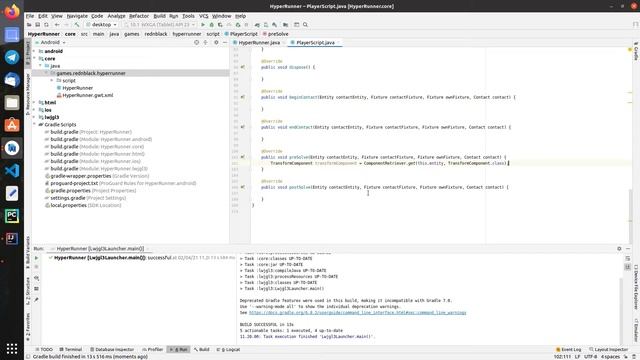Viewport: 640px width, 360px height.
Task: Click the green Run app toolbar icon
Action: pyautogui.click(x=203, y=24)
